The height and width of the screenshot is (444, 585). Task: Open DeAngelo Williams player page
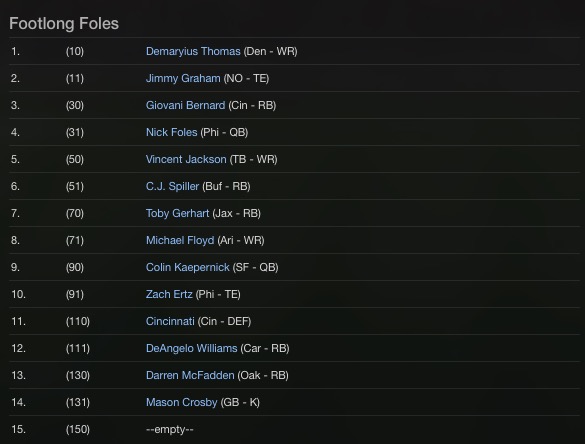tap(191, 348)
